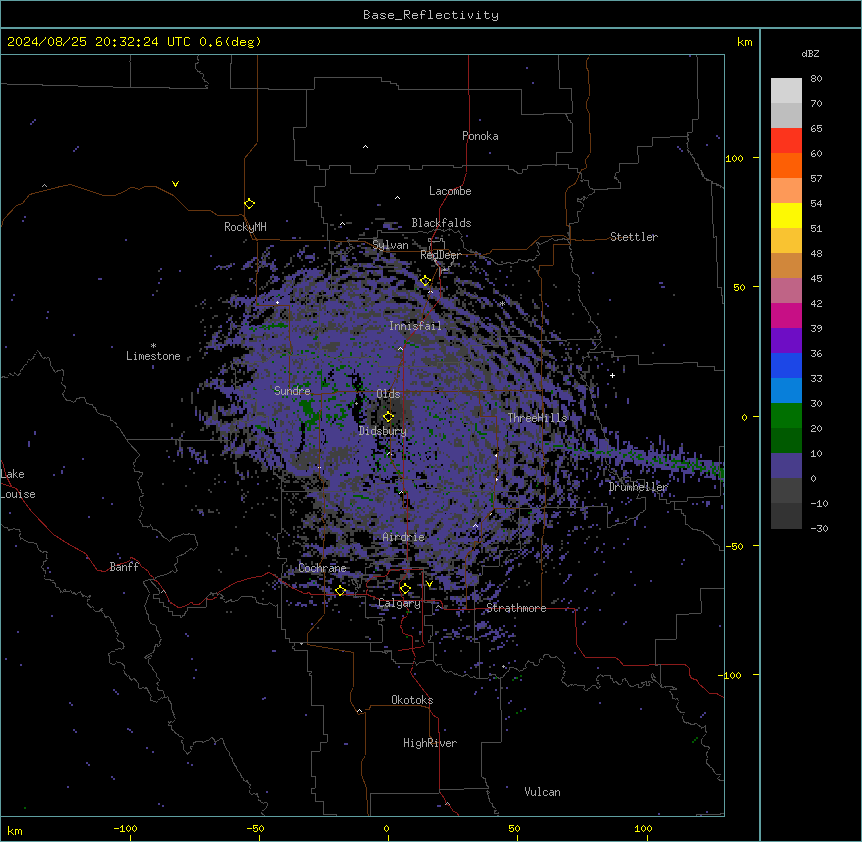
Task: Click the Calgary city label
Action: (400, 603)
